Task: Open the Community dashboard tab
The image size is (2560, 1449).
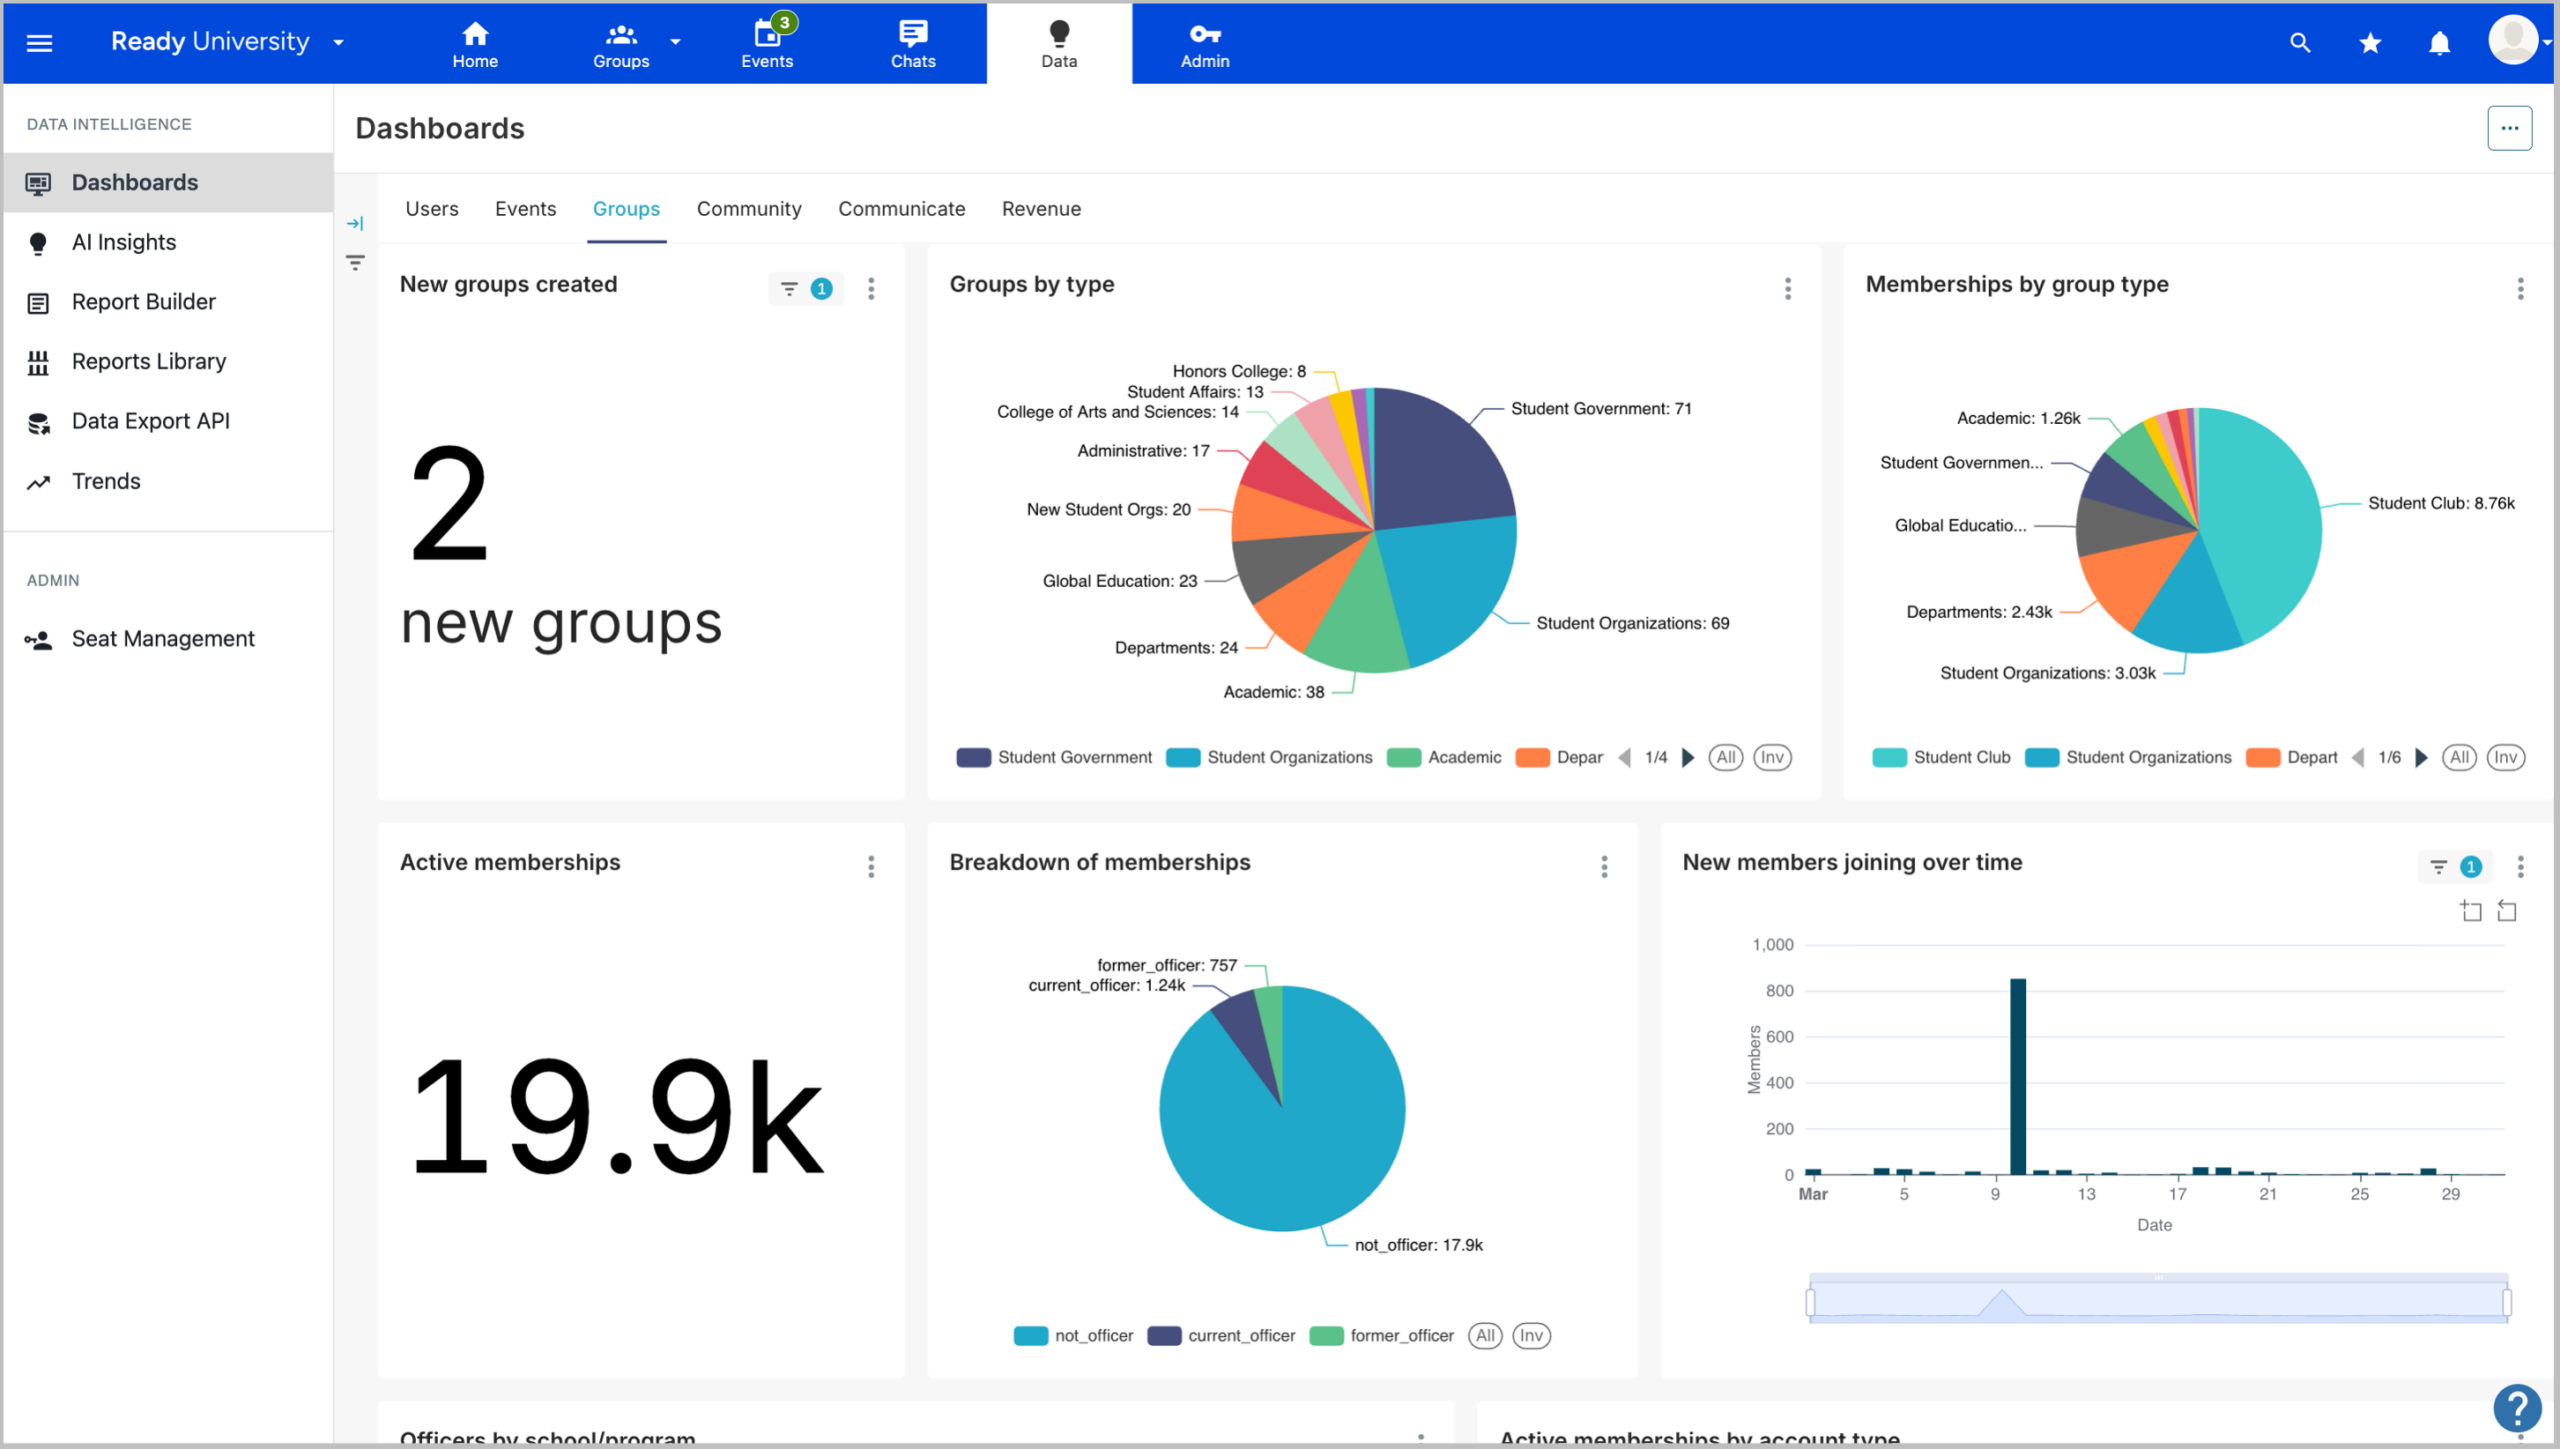Action: click(748, 209)
